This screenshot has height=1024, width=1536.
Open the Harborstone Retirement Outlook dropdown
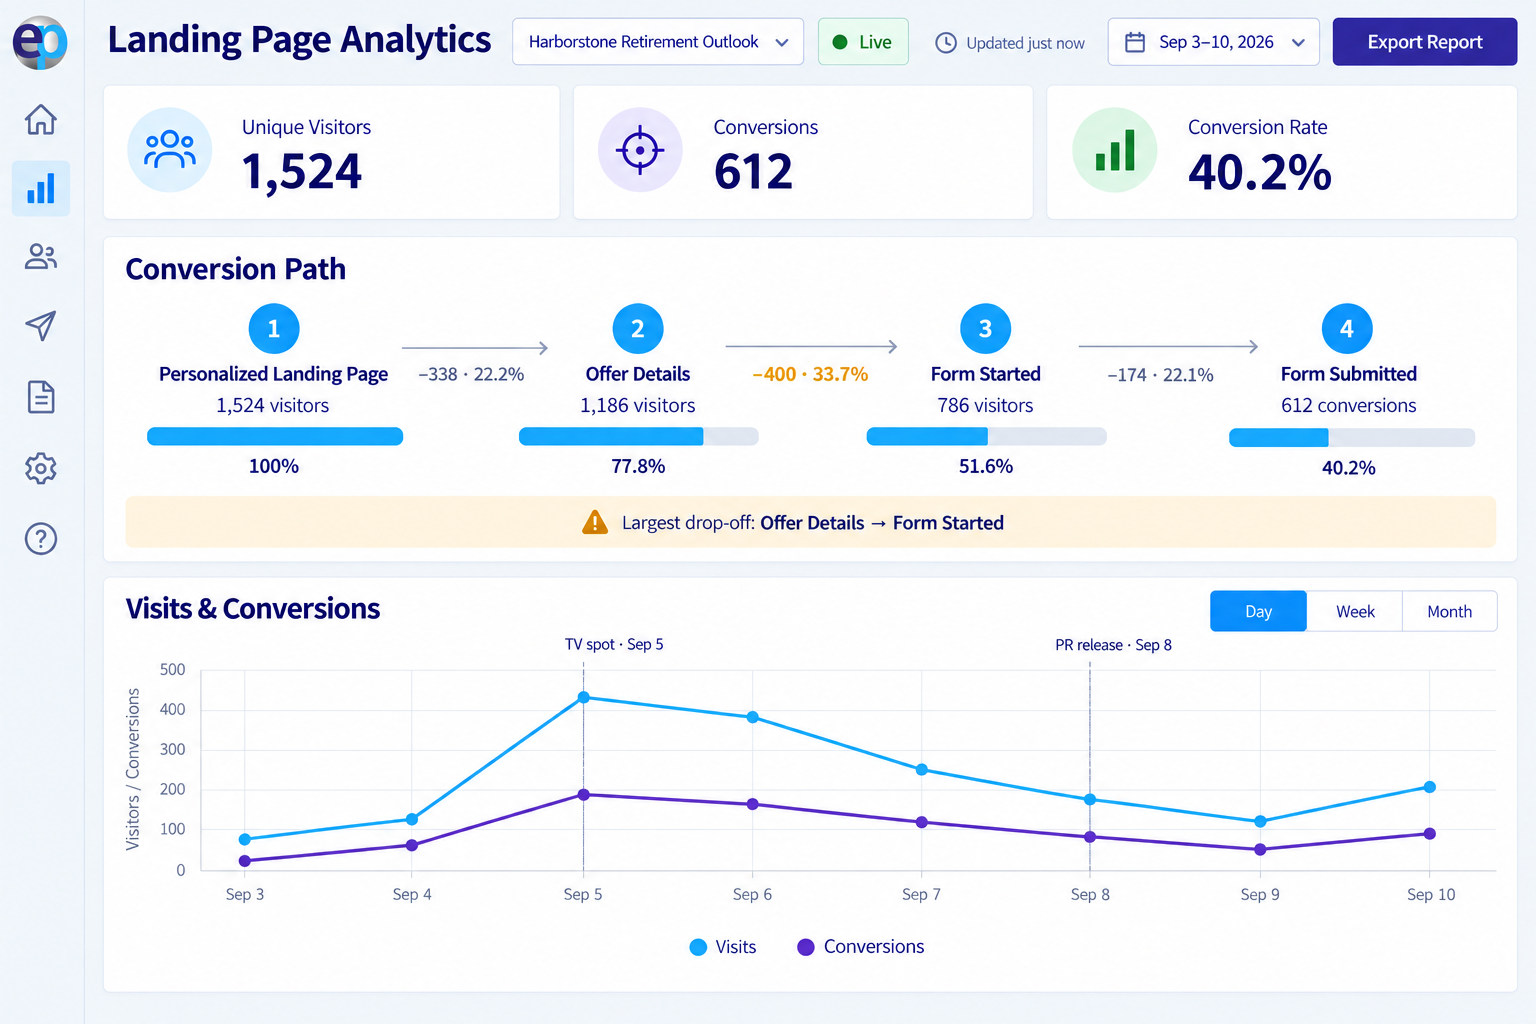658,42
